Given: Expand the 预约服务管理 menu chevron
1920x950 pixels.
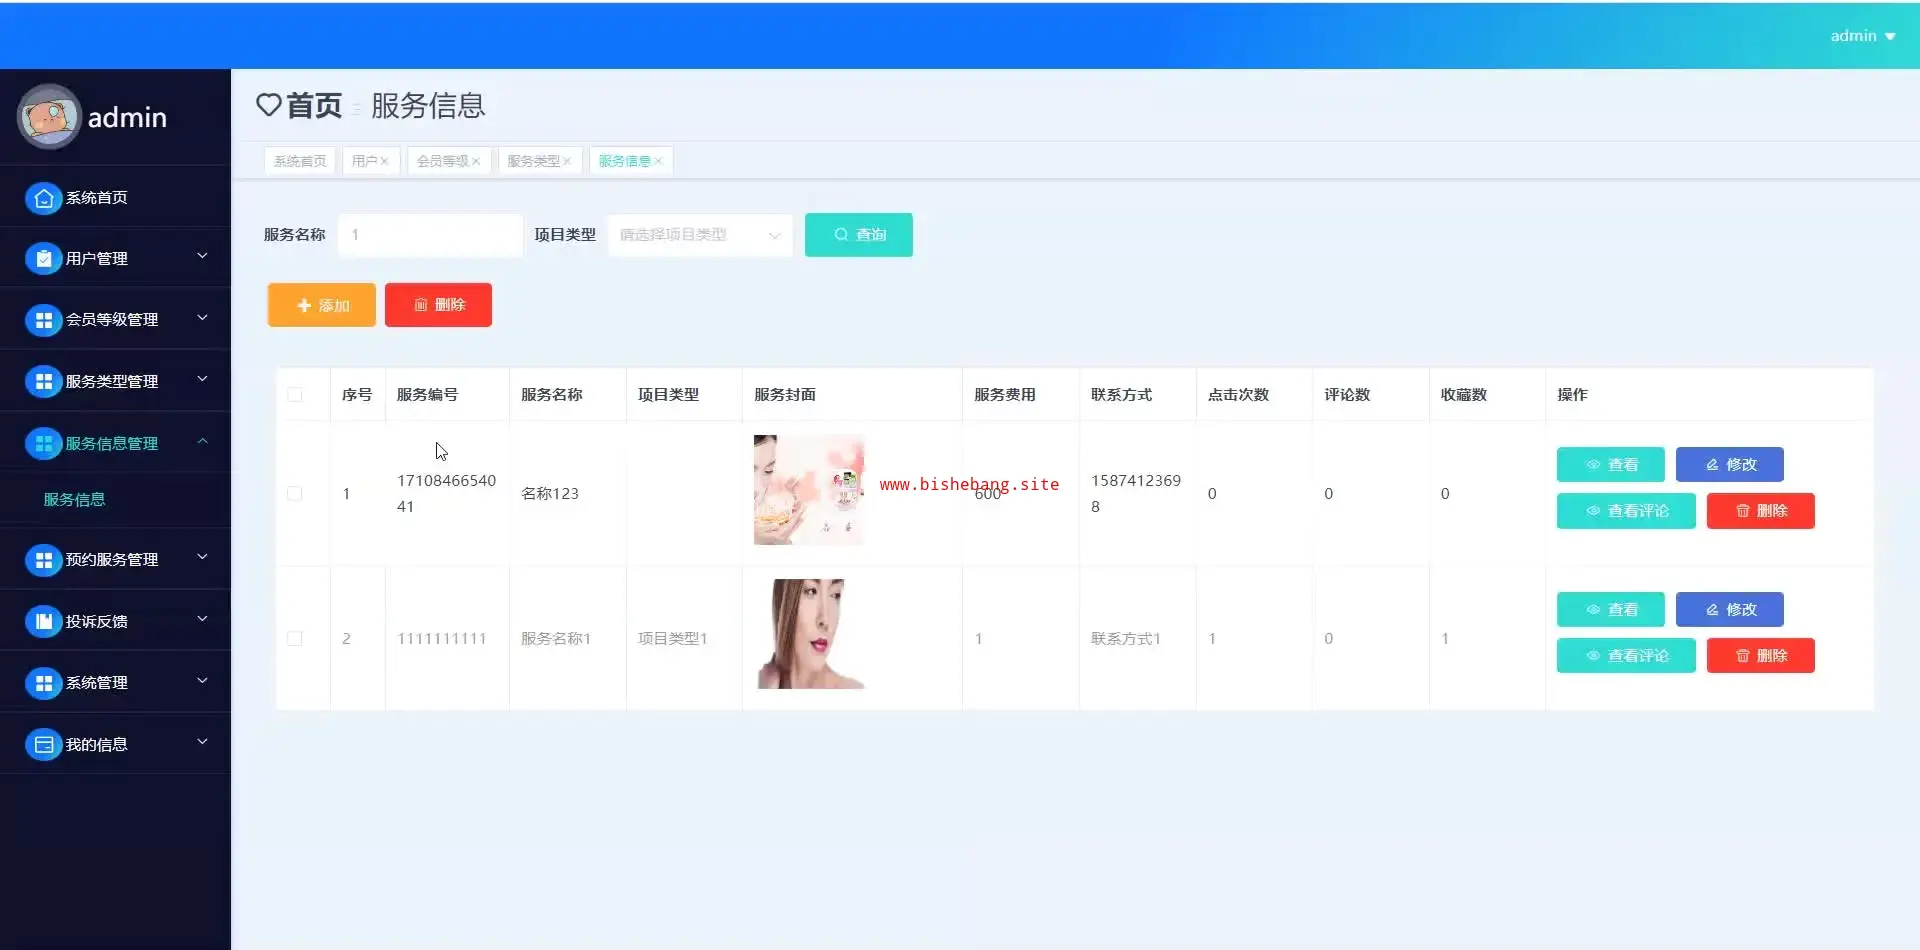Looking at the screenshot, I should [202, 558].
